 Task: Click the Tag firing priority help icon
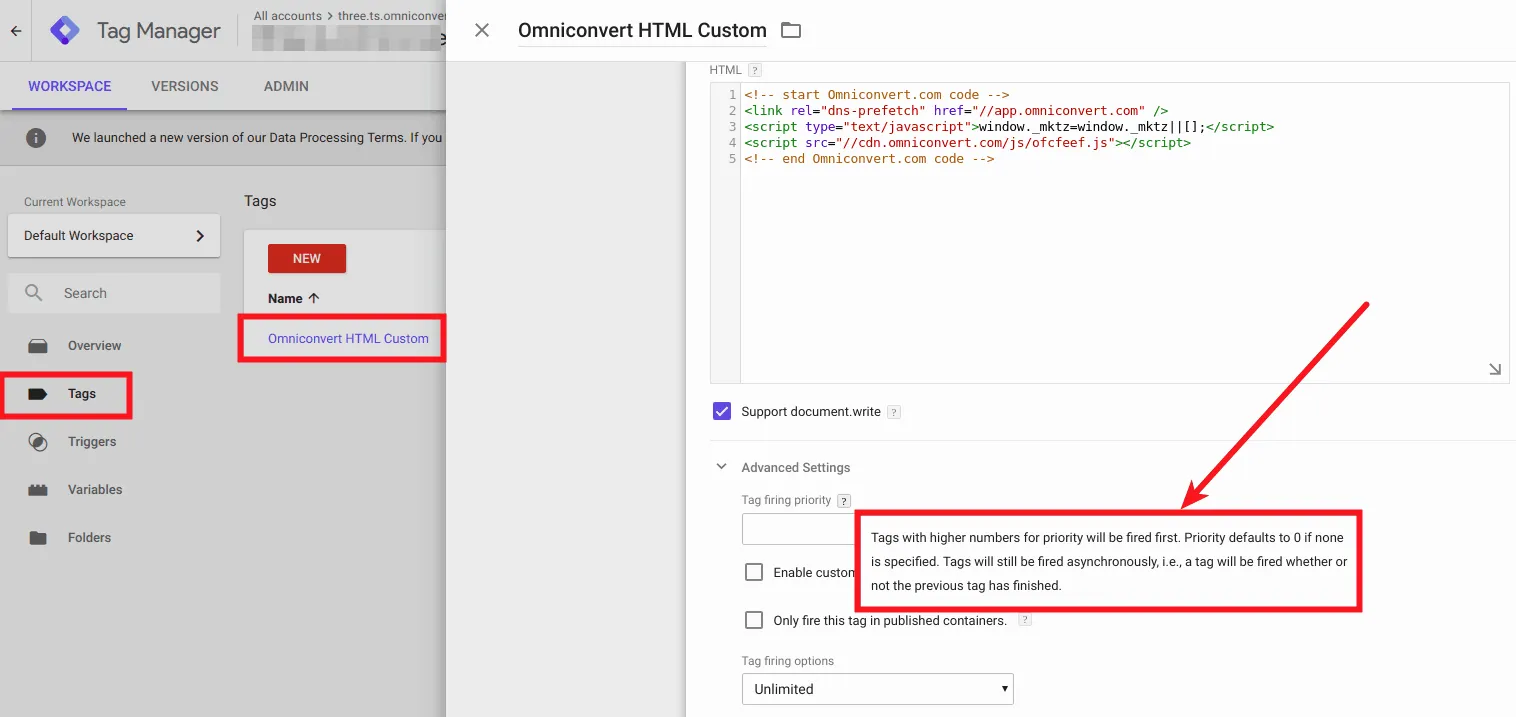(x=844, y=500)
